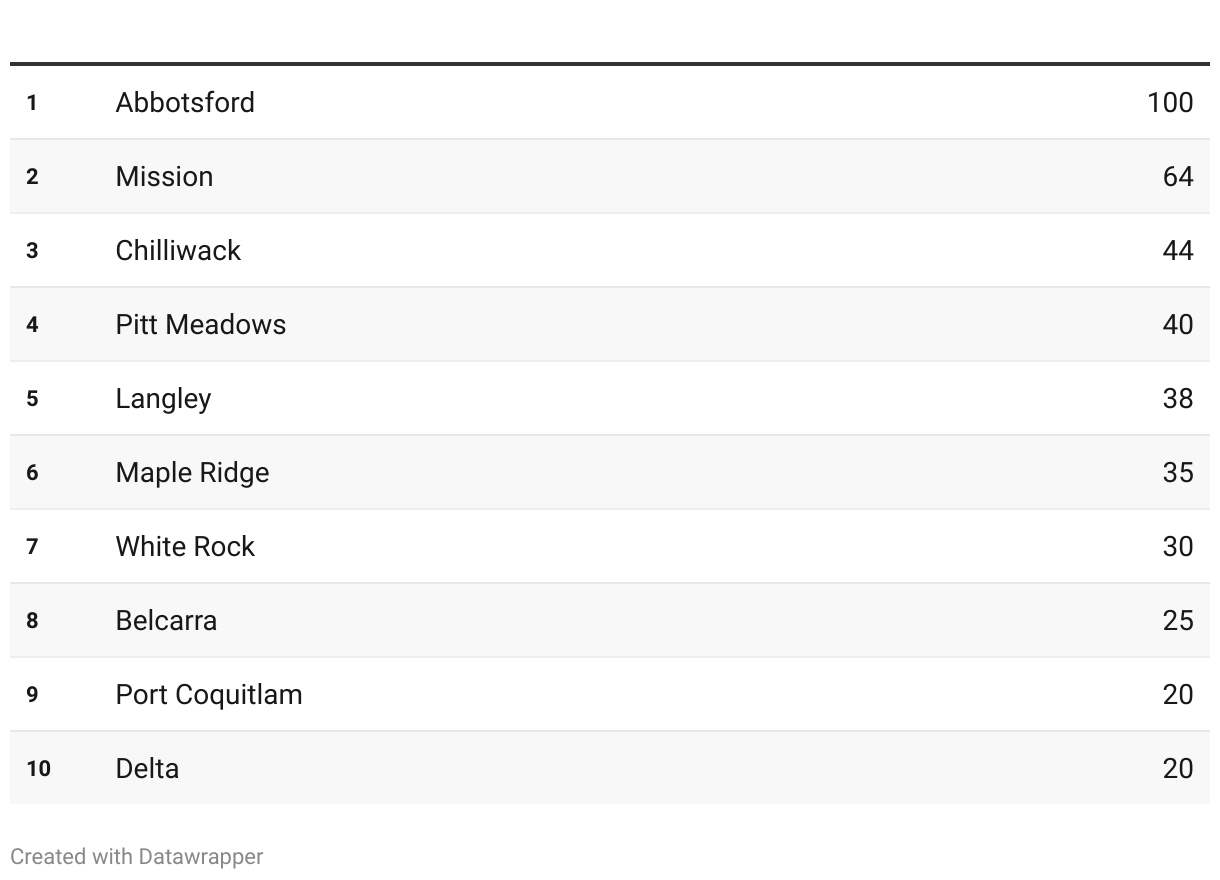Select the Maple Ridge row
Image resolution: width=1220 pixels, height=880 pixels.
(610, 472)
